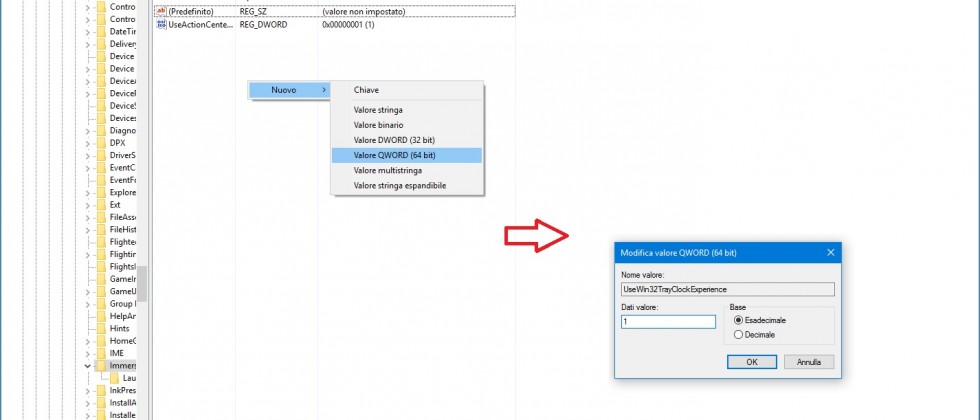Click the Flights folder icon
This screenshot has height=420, width=980.
click(x=101, y=266)
